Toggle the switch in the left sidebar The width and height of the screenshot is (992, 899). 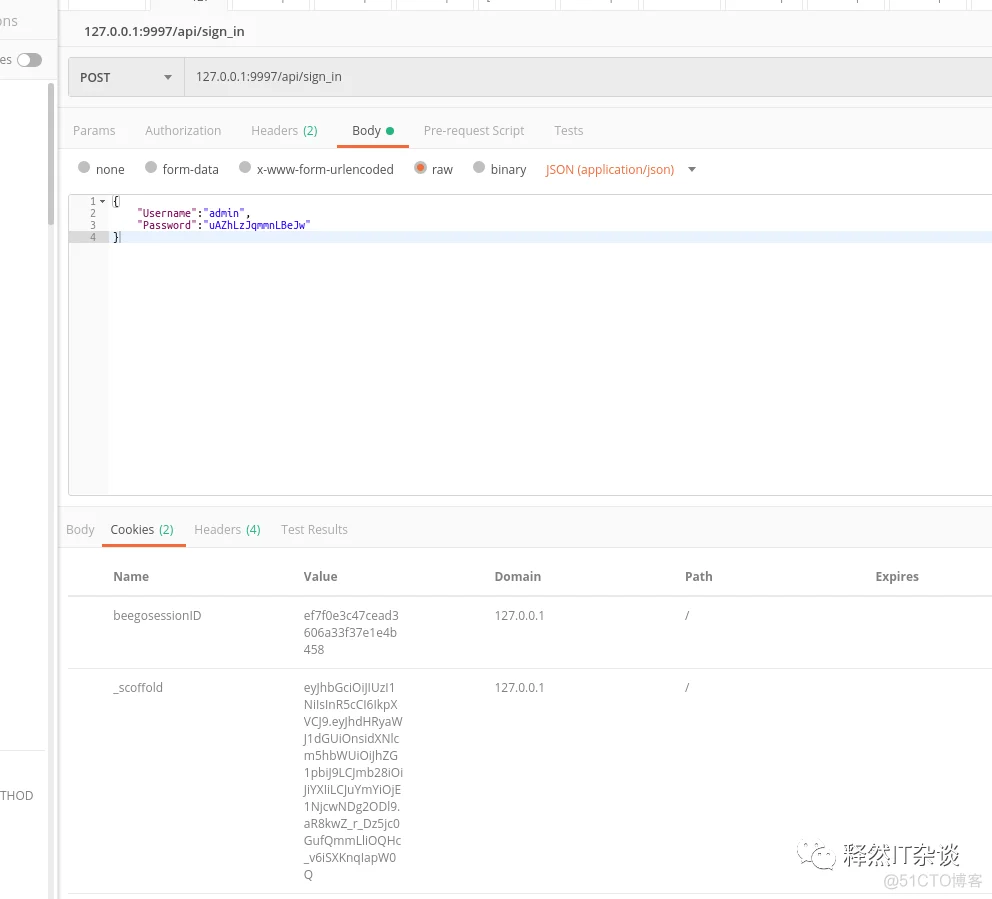[29, 60]
